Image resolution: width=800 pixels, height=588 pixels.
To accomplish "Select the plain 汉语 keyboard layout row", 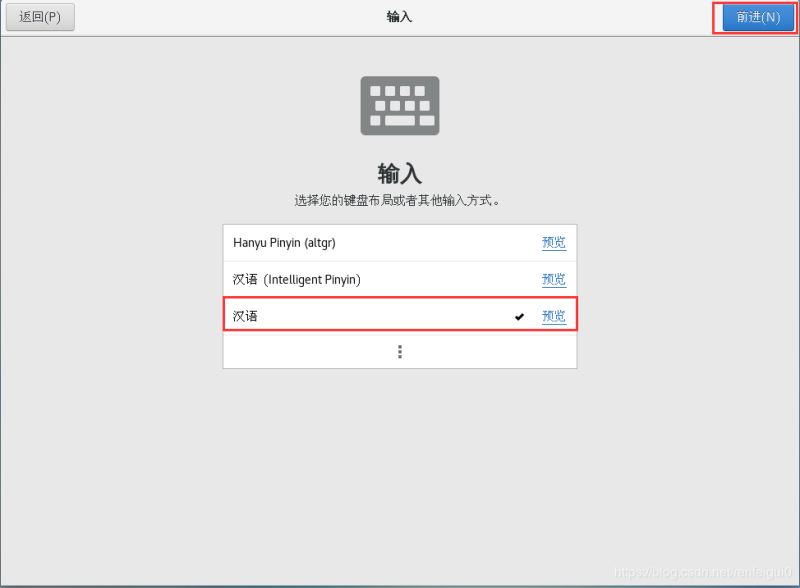I will (399, 316).
